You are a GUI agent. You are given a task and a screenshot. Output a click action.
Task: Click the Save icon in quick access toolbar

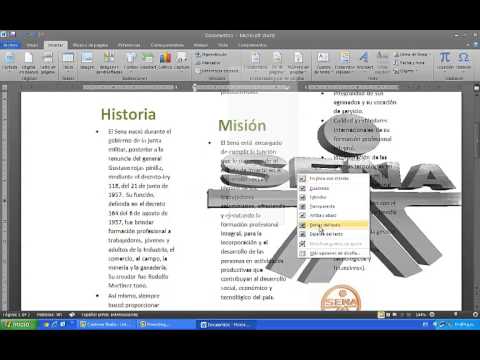pos(13,34)
